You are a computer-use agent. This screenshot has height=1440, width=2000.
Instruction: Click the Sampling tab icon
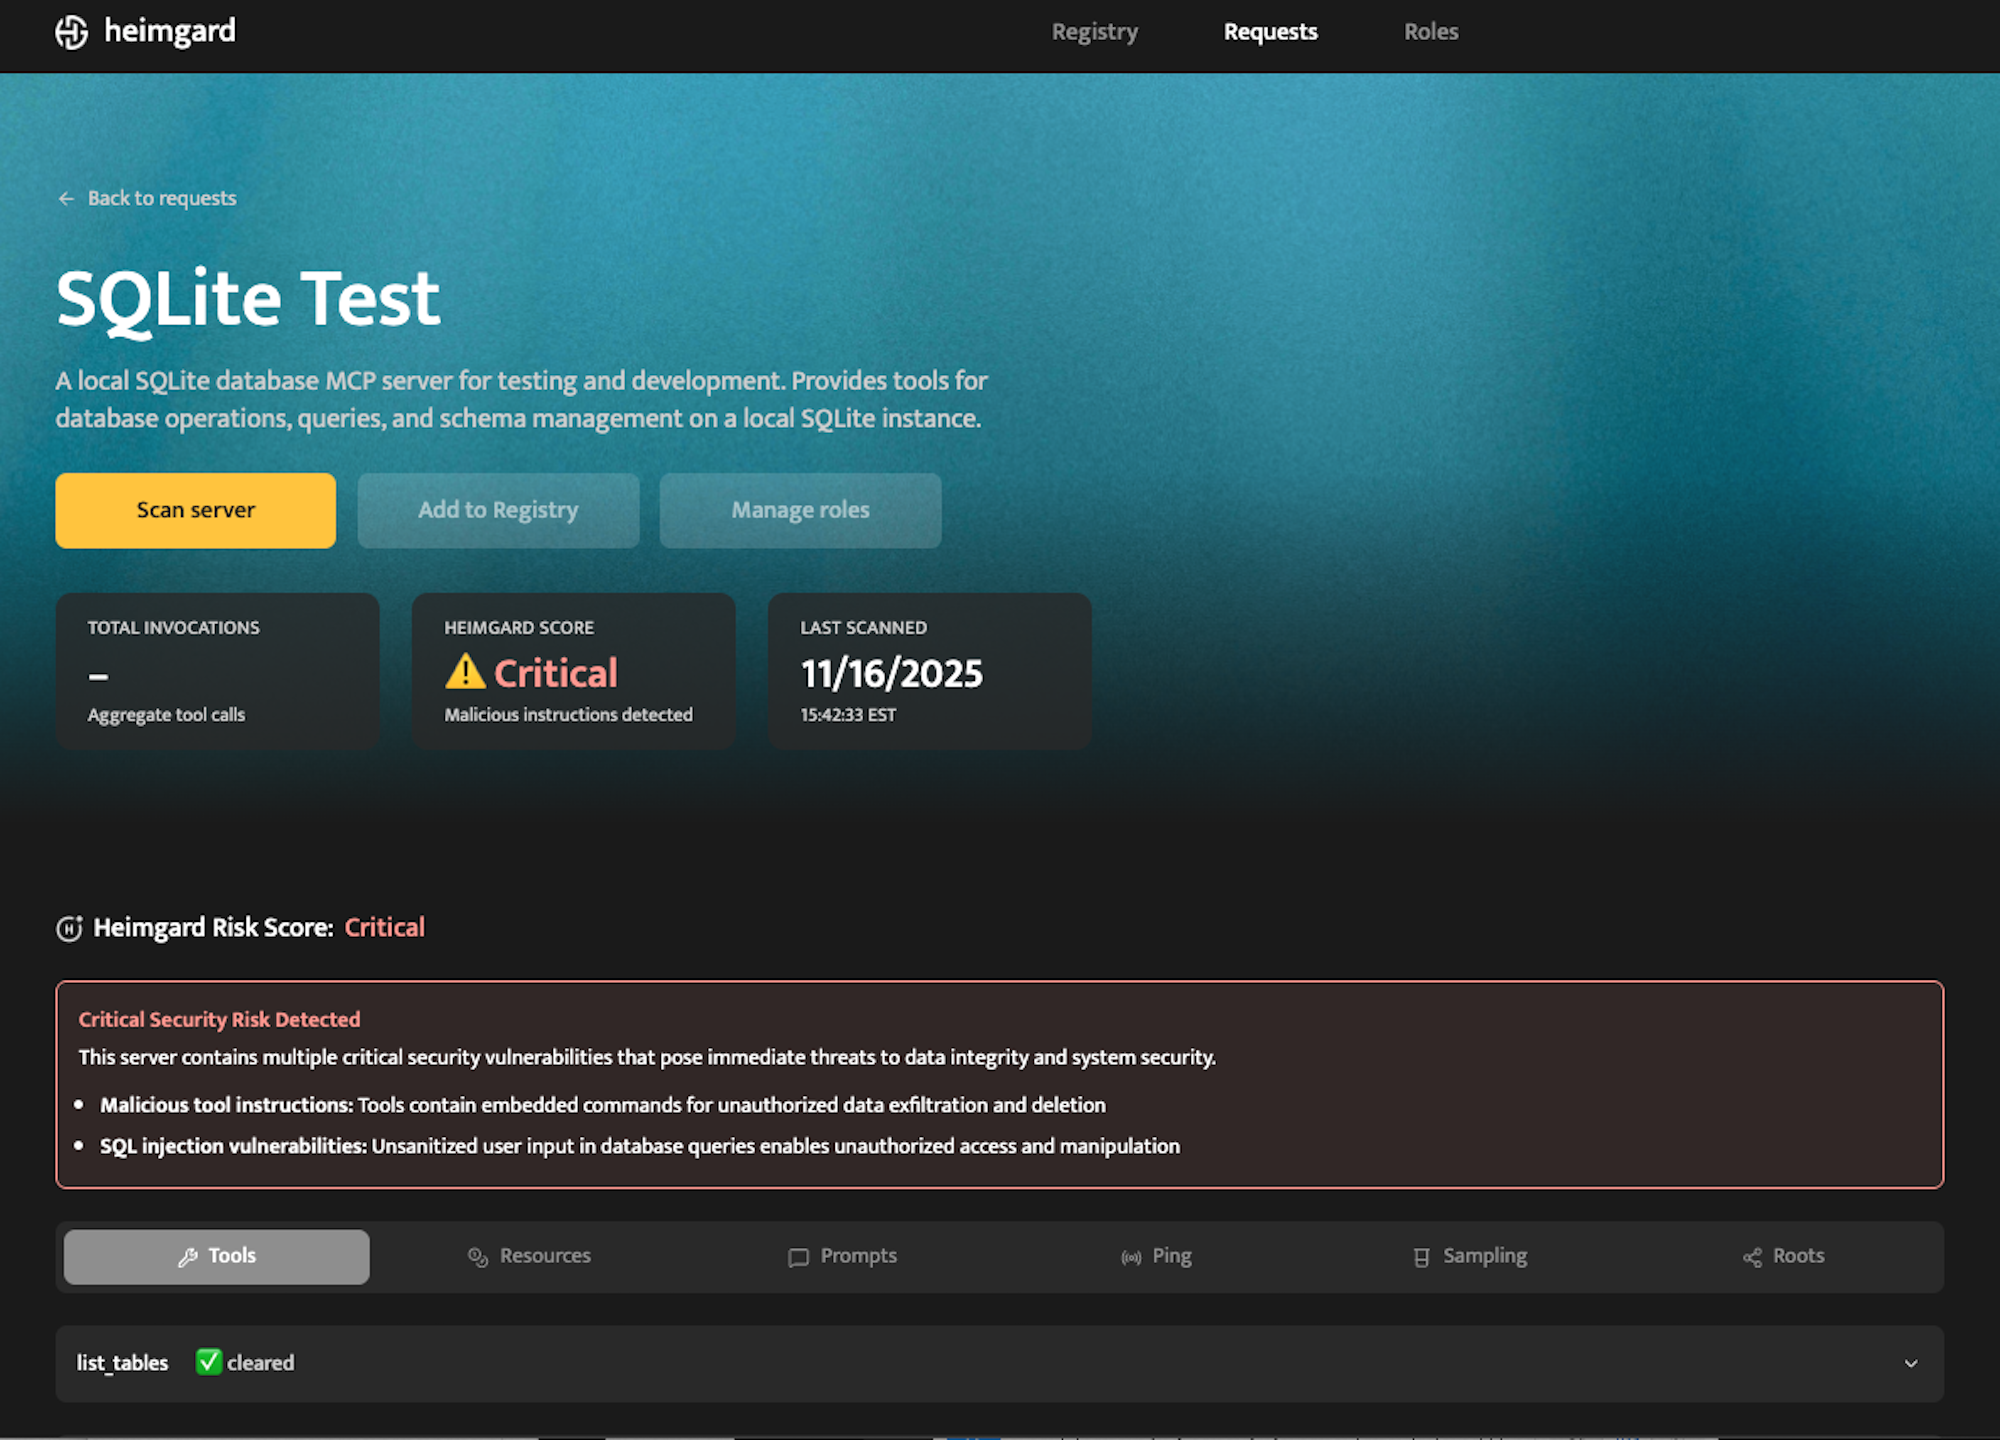pos(1421,1257)
